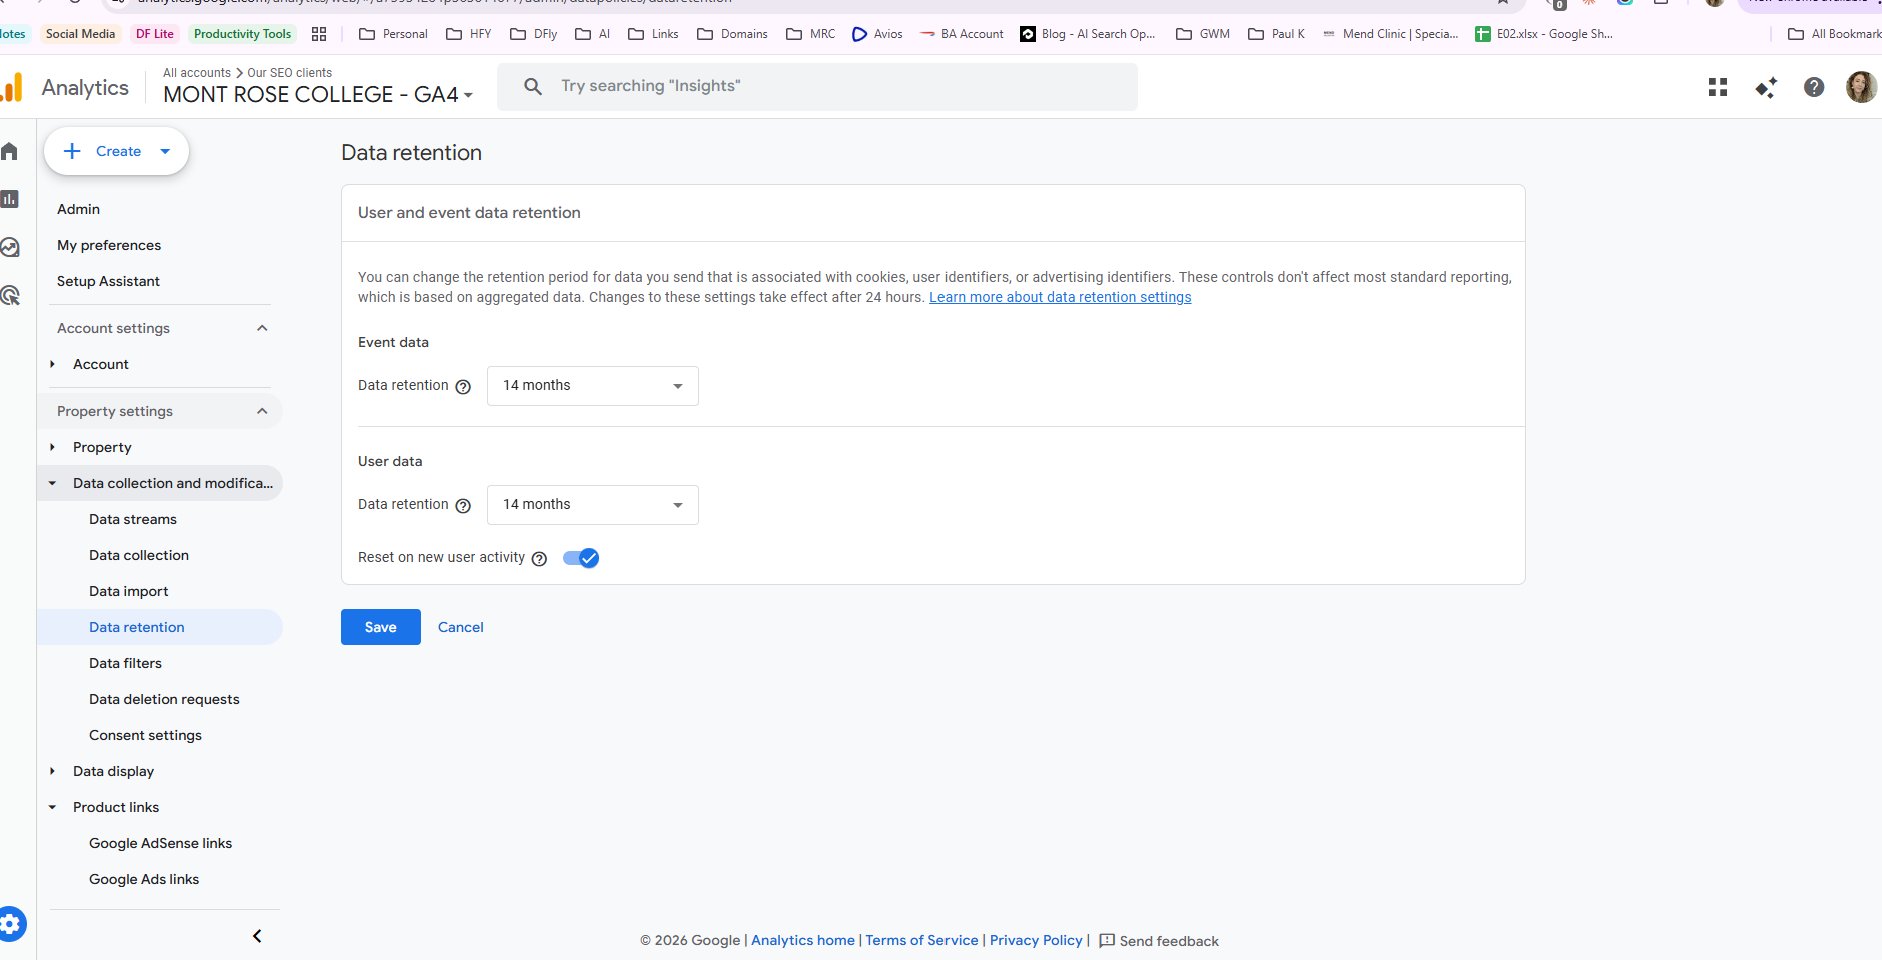Select Data streams in sidebar
The height and width of the screenshot is (960, 1882).
click(x=133, y=519)
